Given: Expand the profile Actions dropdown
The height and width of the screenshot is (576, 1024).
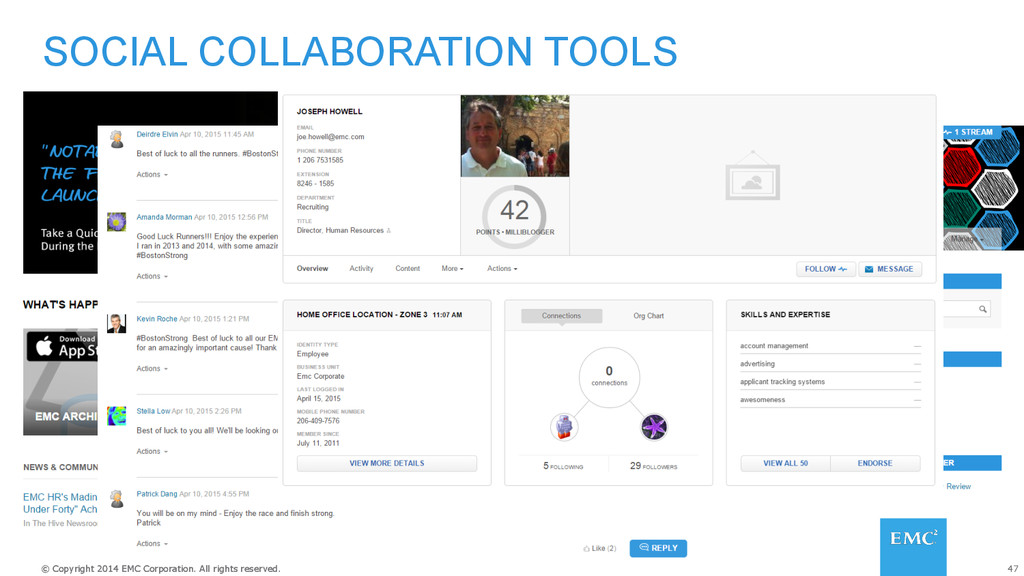Looking at the screenshot, I should pos(502,268).
